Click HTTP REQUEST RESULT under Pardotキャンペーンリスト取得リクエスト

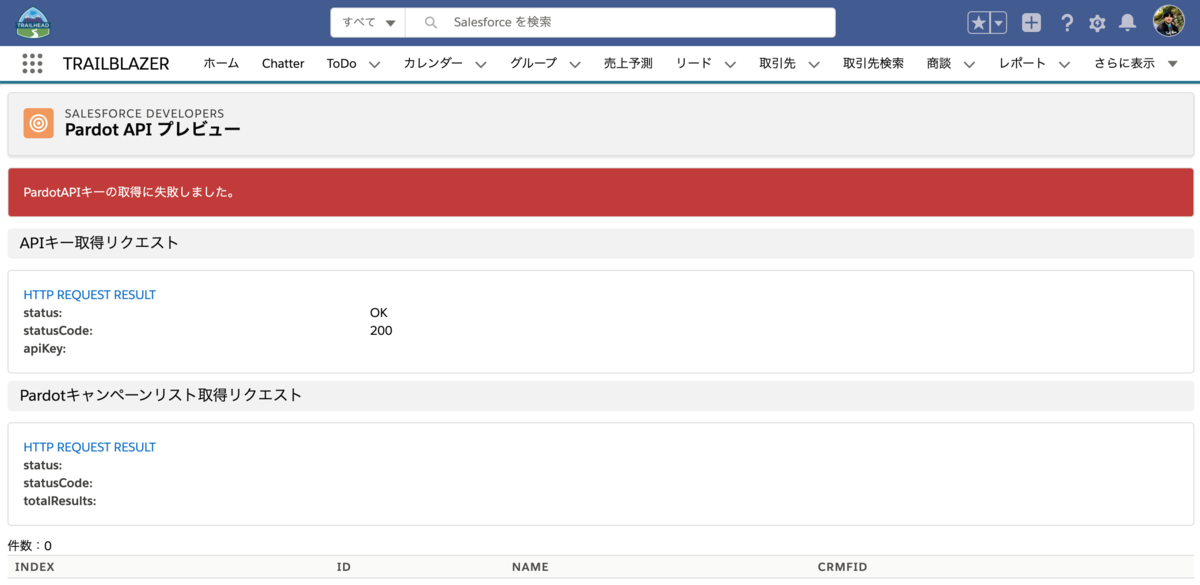click(x=89, y=447)
